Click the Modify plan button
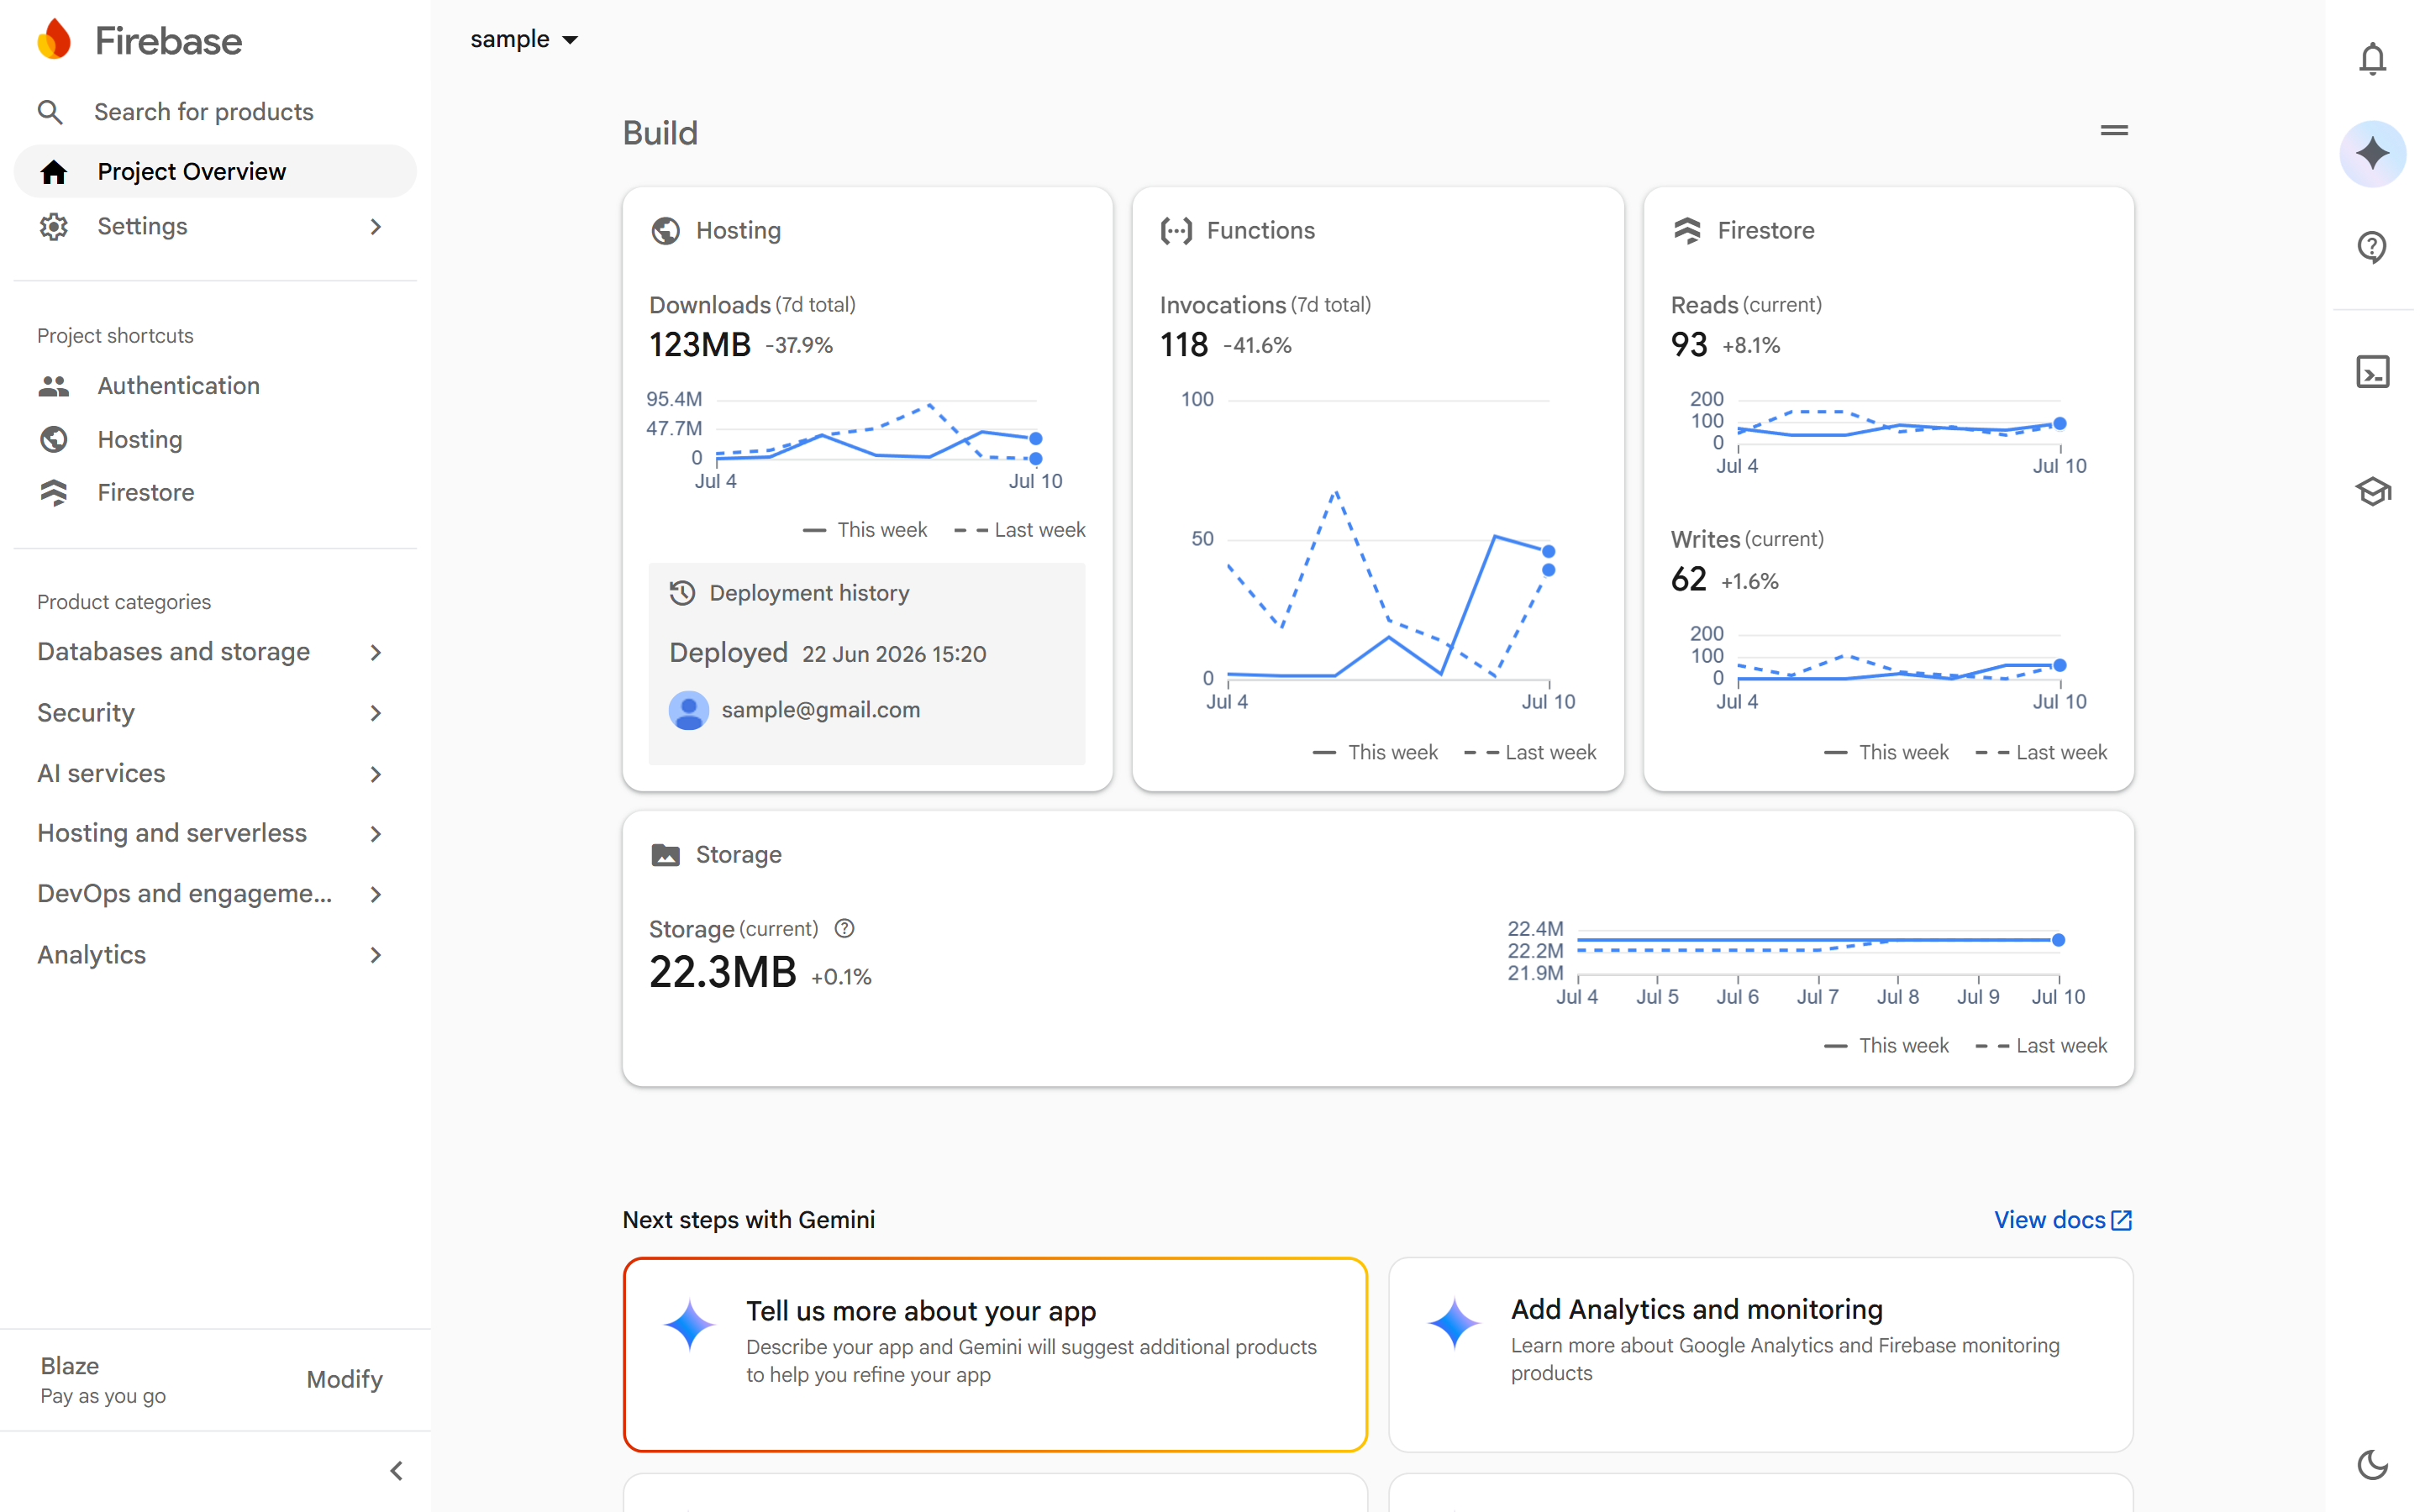This screenshot has width=2420, height=1512. pyautogui.click(x=344, y=1379)
